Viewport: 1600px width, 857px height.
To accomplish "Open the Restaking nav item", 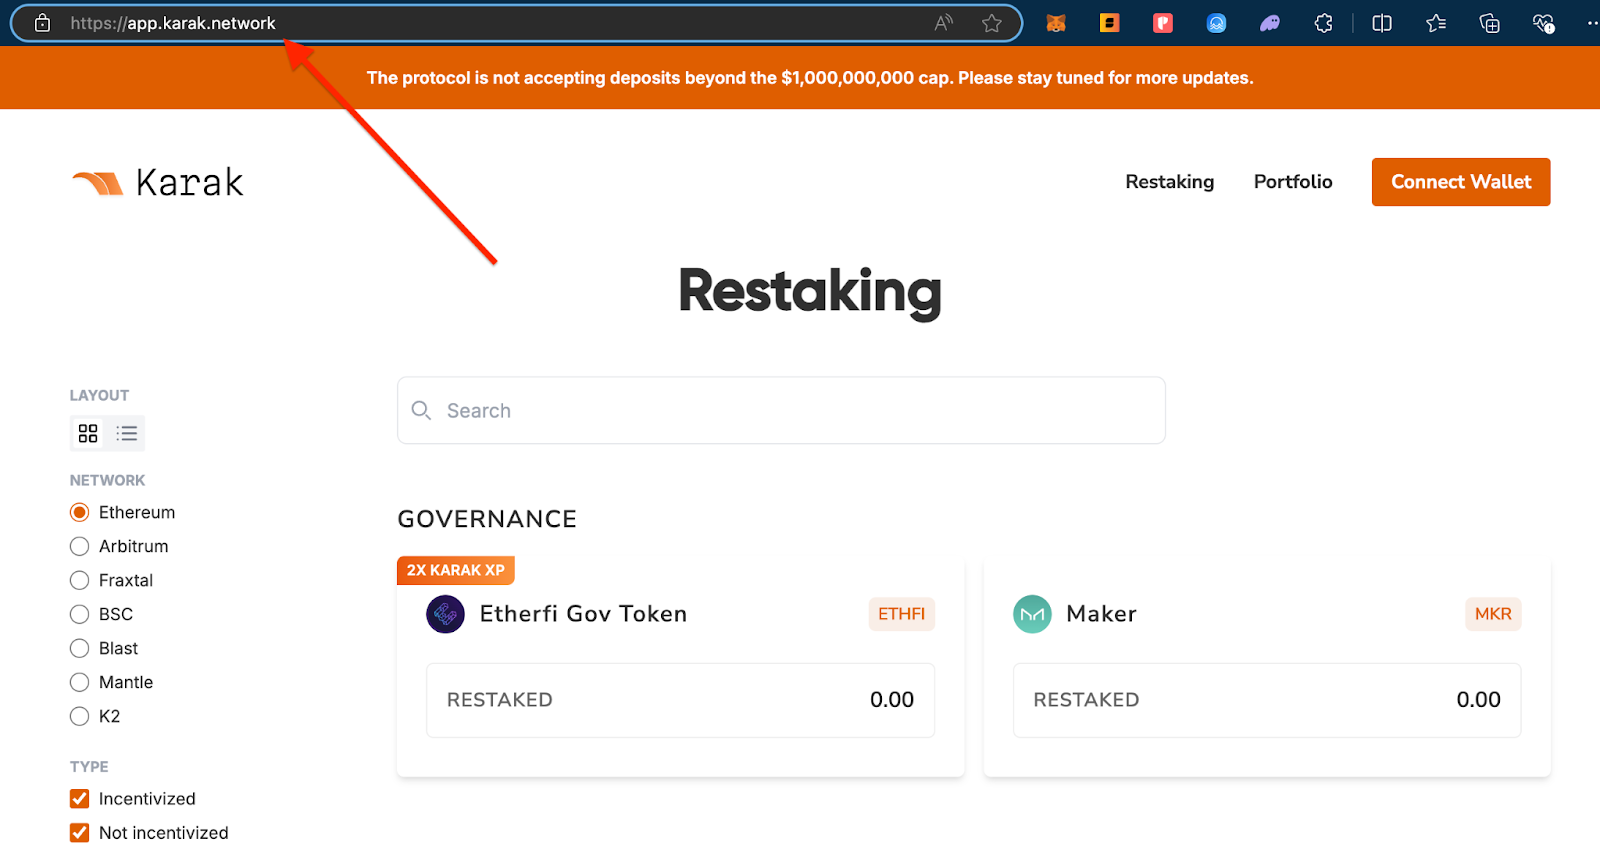I will [x=1169, y=182].
